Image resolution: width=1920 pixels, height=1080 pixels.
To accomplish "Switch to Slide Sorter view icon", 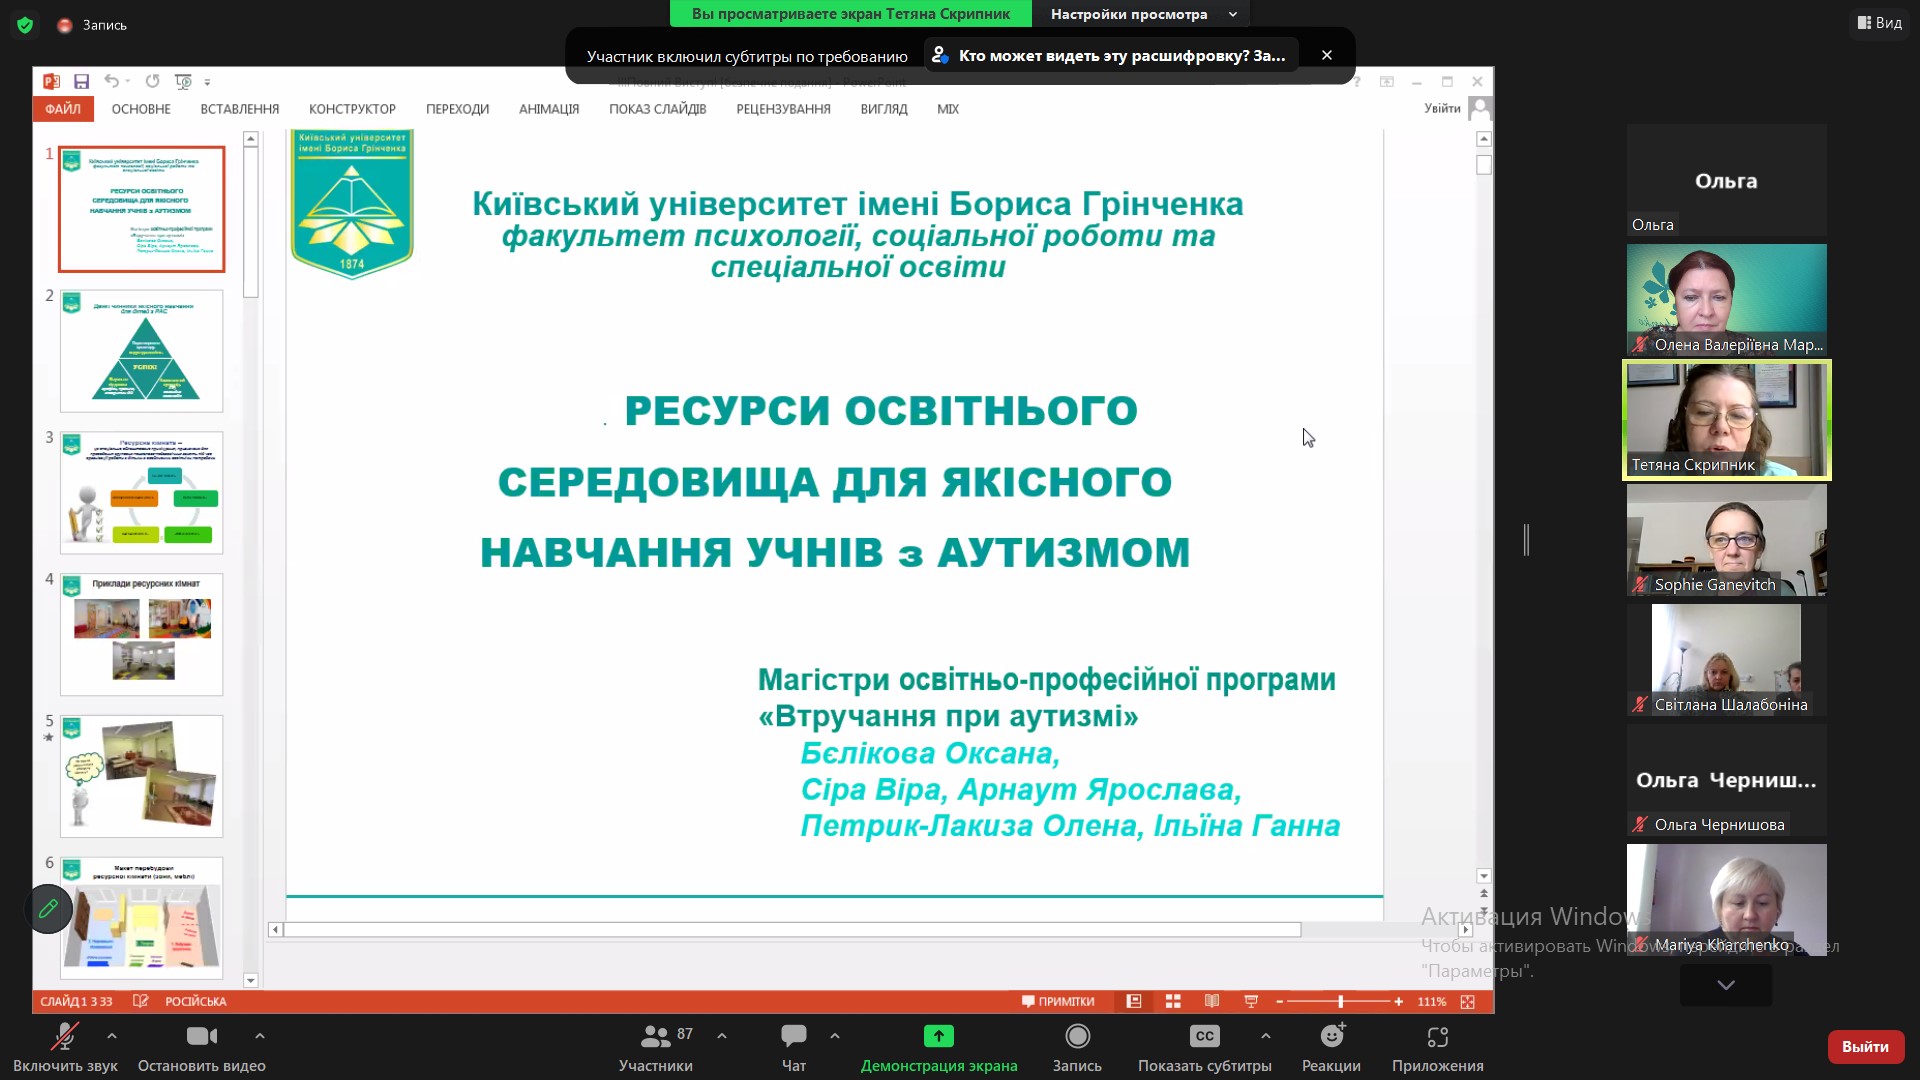I will click(1173, 1001).
